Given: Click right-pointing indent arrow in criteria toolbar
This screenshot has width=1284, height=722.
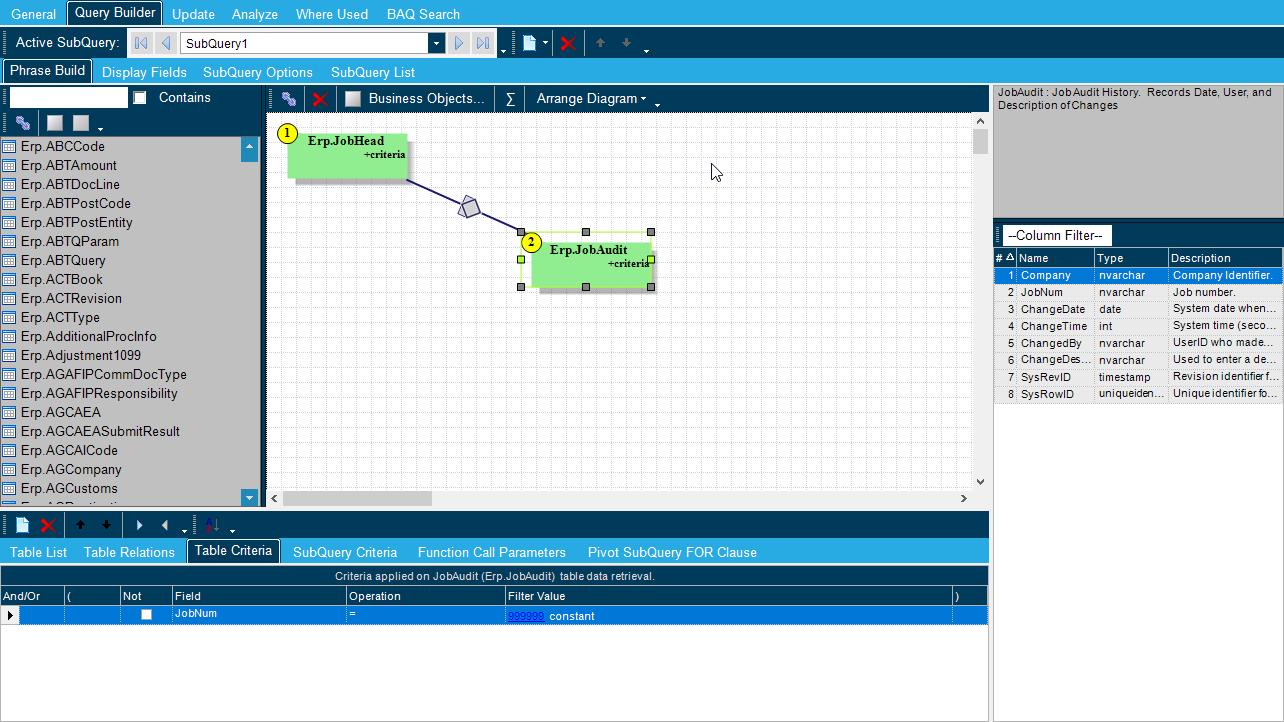Looking at the screenshot, I should 139,525.
